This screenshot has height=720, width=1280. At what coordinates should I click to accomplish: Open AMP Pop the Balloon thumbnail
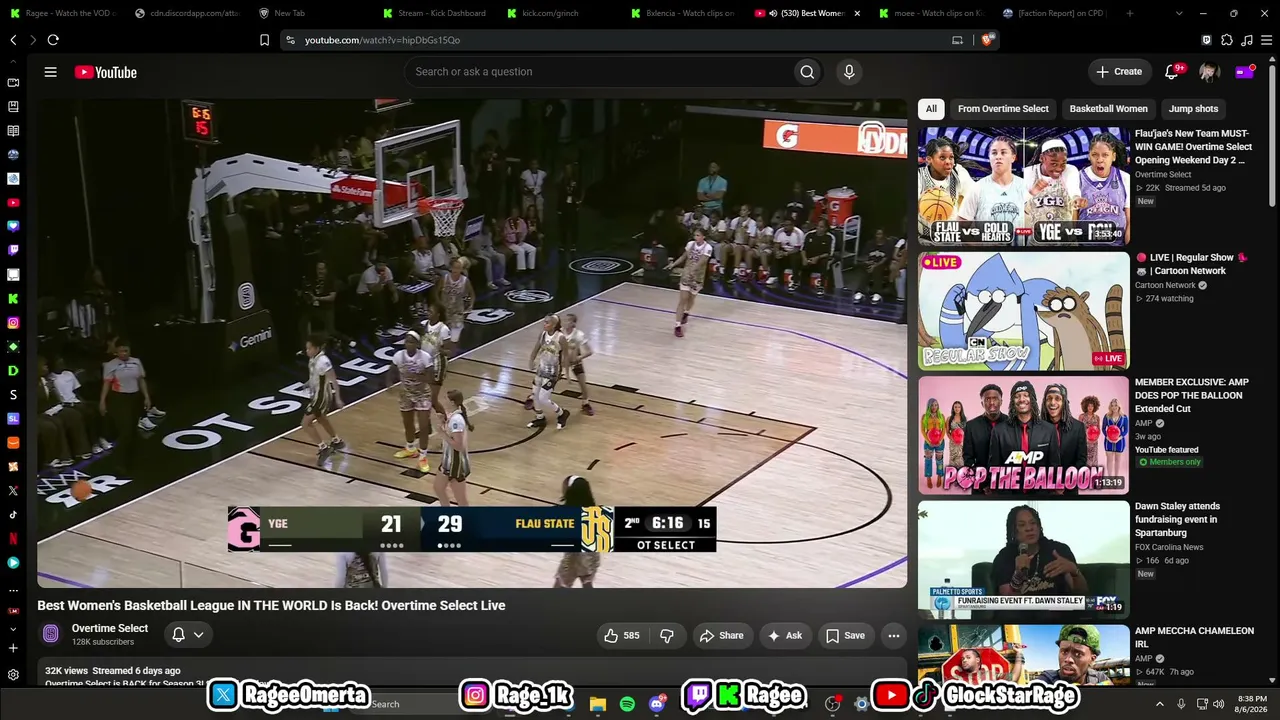point(1023,434)
